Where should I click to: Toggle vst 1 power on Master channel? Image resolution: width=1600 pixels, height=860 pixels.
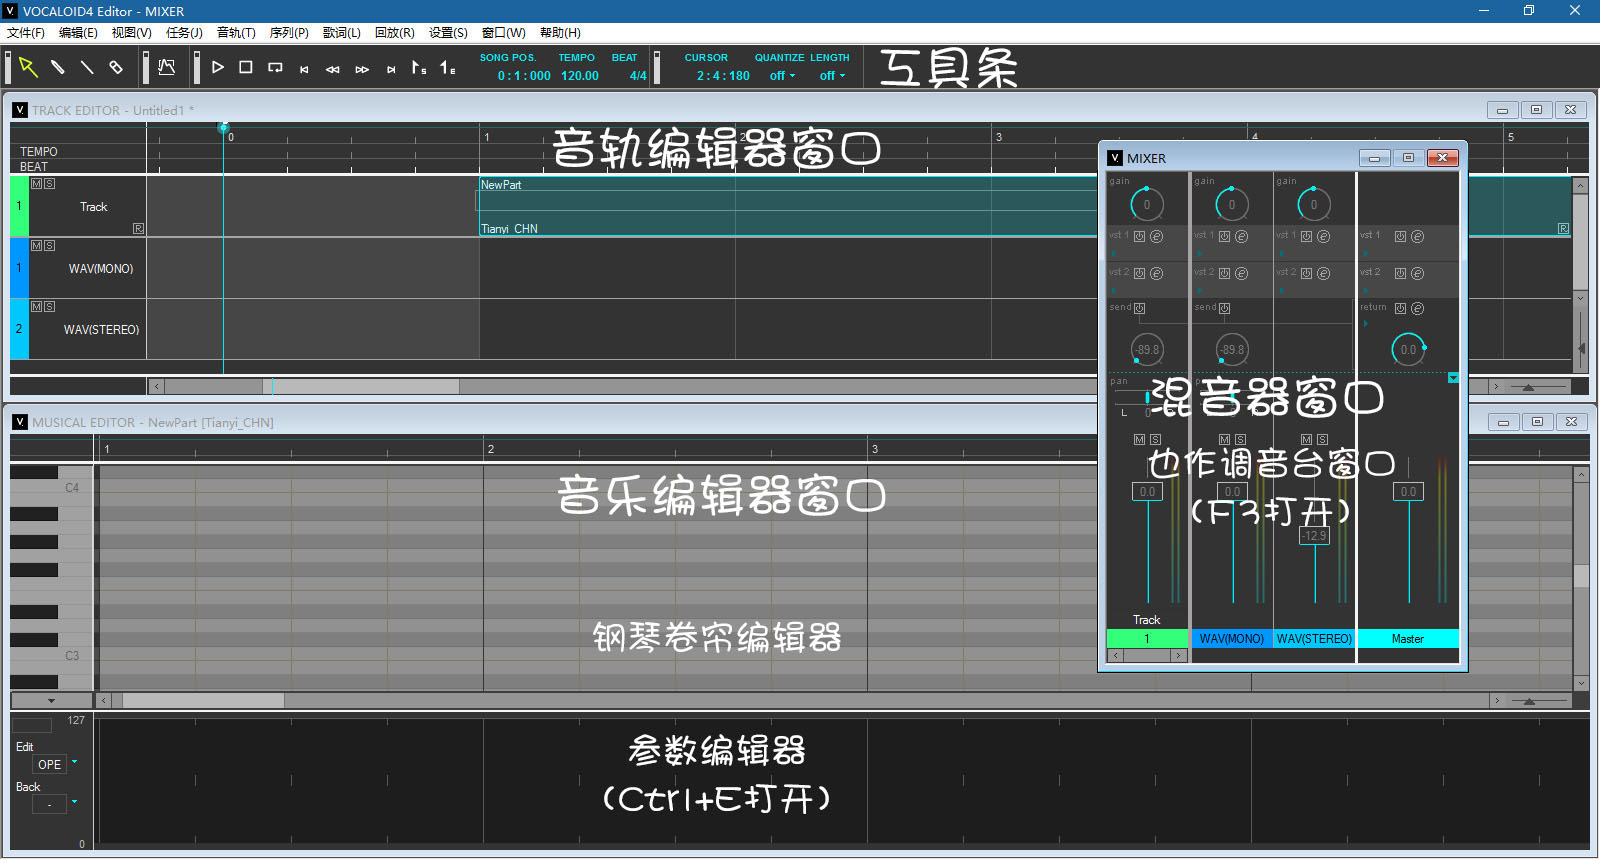tap(1400, 237)
